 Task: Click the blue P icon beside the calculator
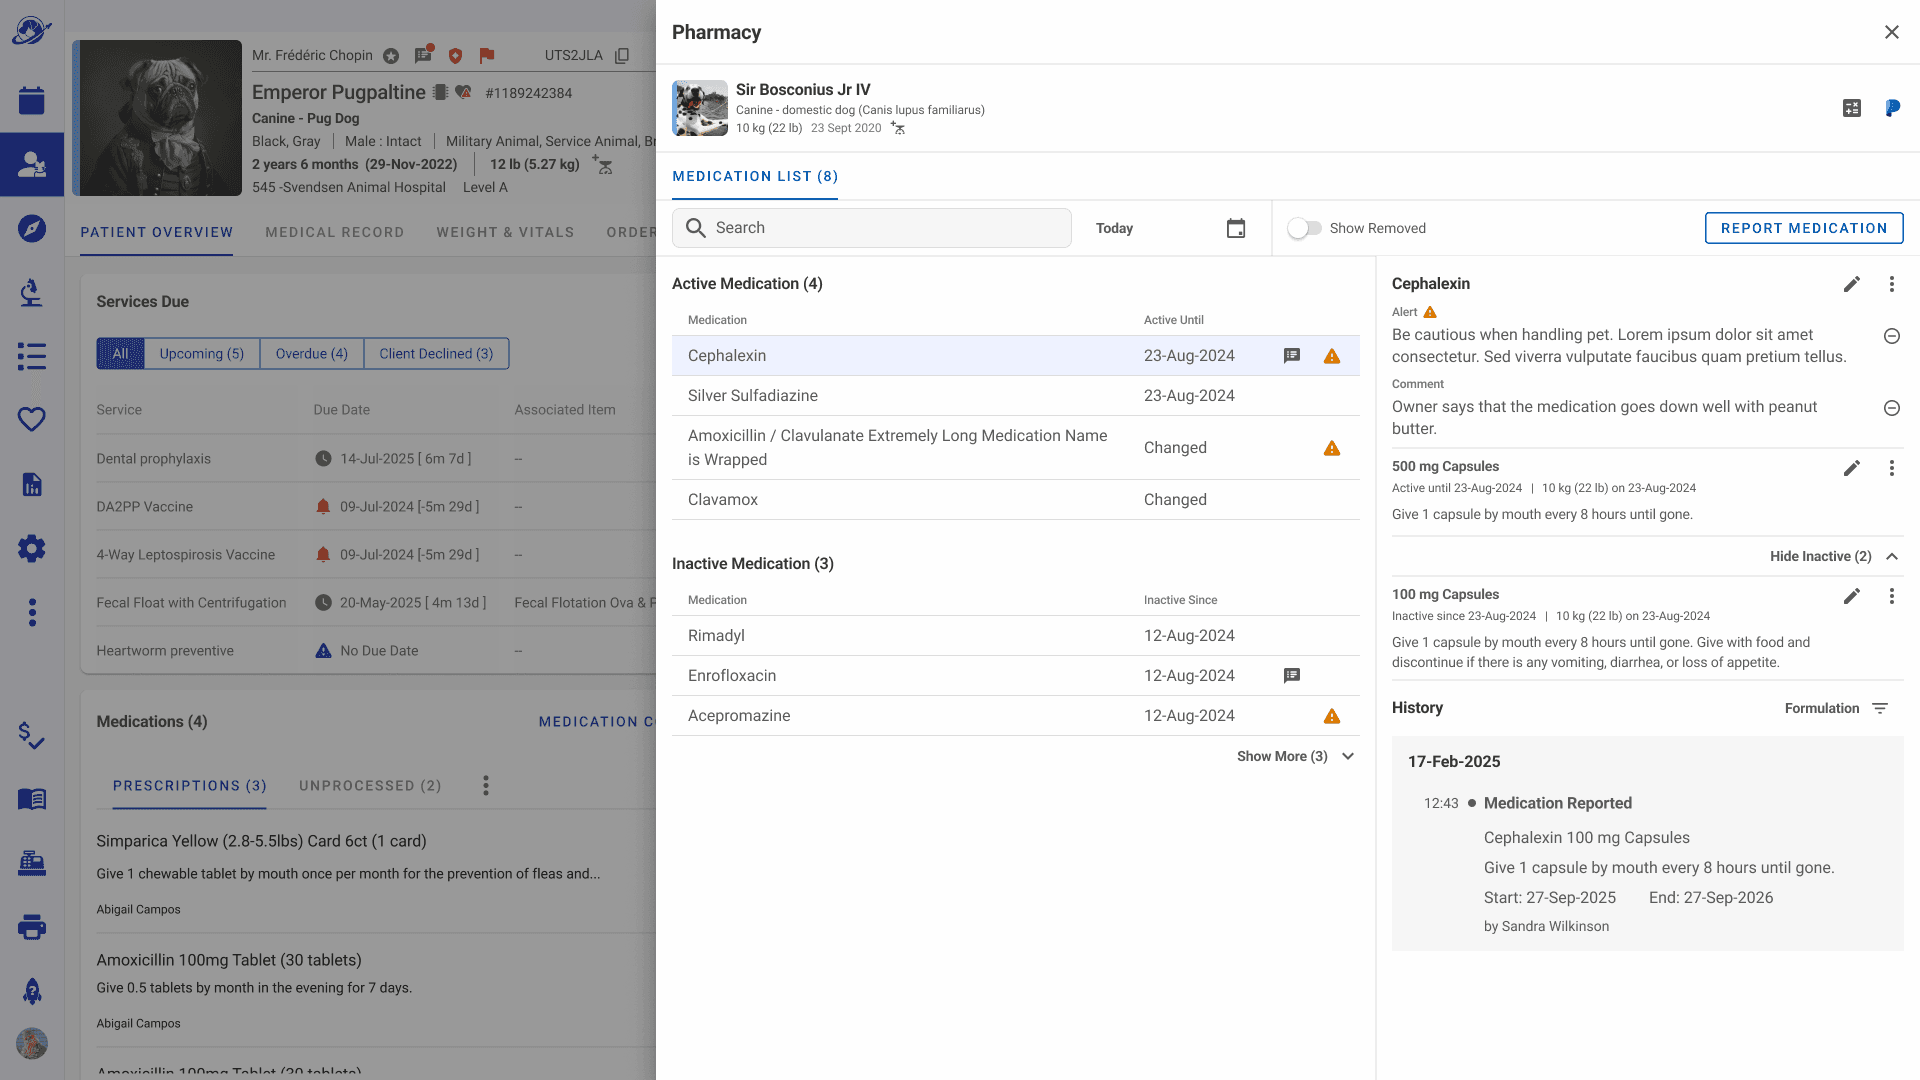[x=1892, y=108]
